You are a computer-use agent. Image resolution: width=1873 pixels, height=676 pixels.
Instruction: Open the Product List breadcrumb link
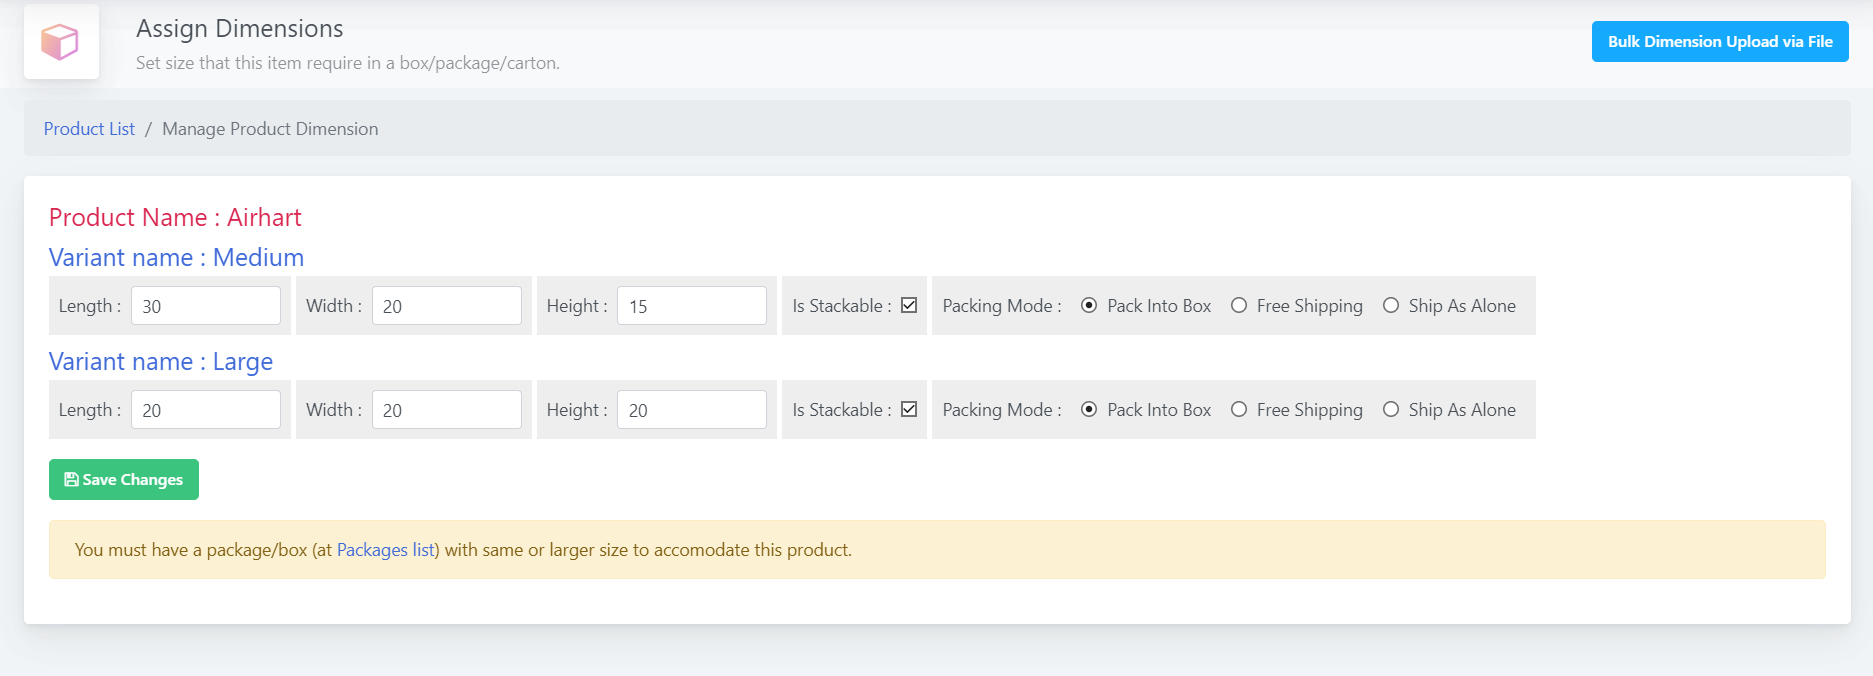pyautogui.click(x=89, y=129)
